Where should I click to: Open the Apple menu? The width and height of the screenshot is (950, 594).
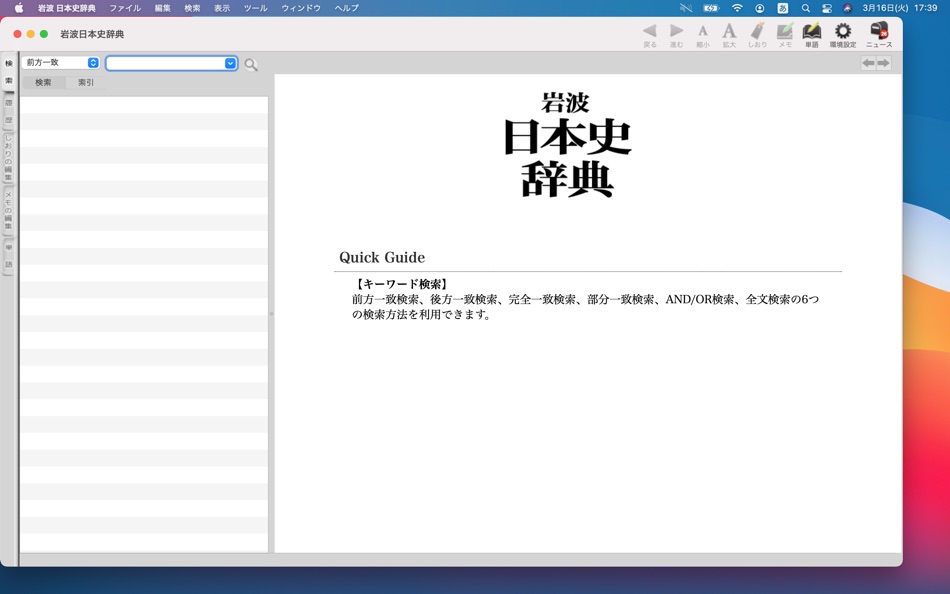pyautogui.click(x=19, y=8)
